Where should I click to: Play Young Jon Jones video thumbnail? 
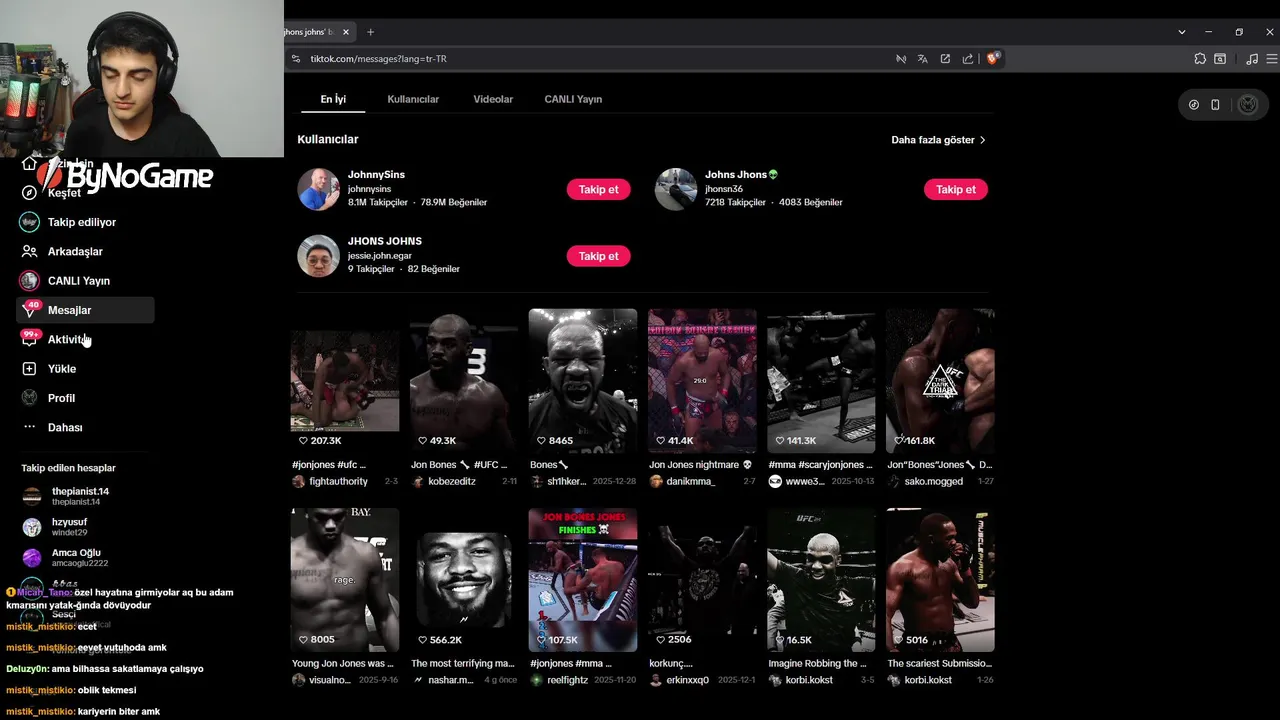pos(345,580)
